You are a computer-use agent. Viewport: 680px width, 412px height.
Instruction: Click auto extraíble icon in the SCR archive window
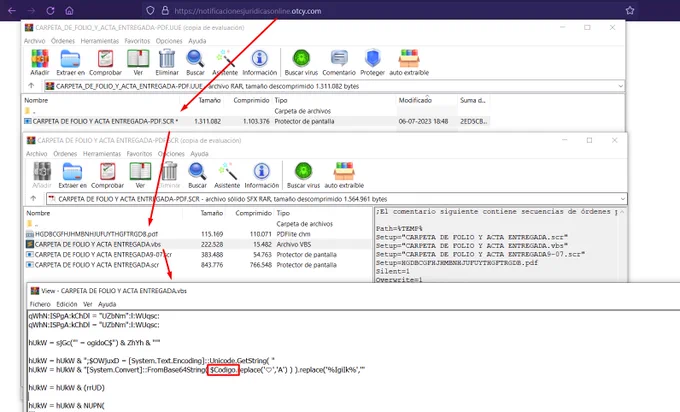pos(344,171)
